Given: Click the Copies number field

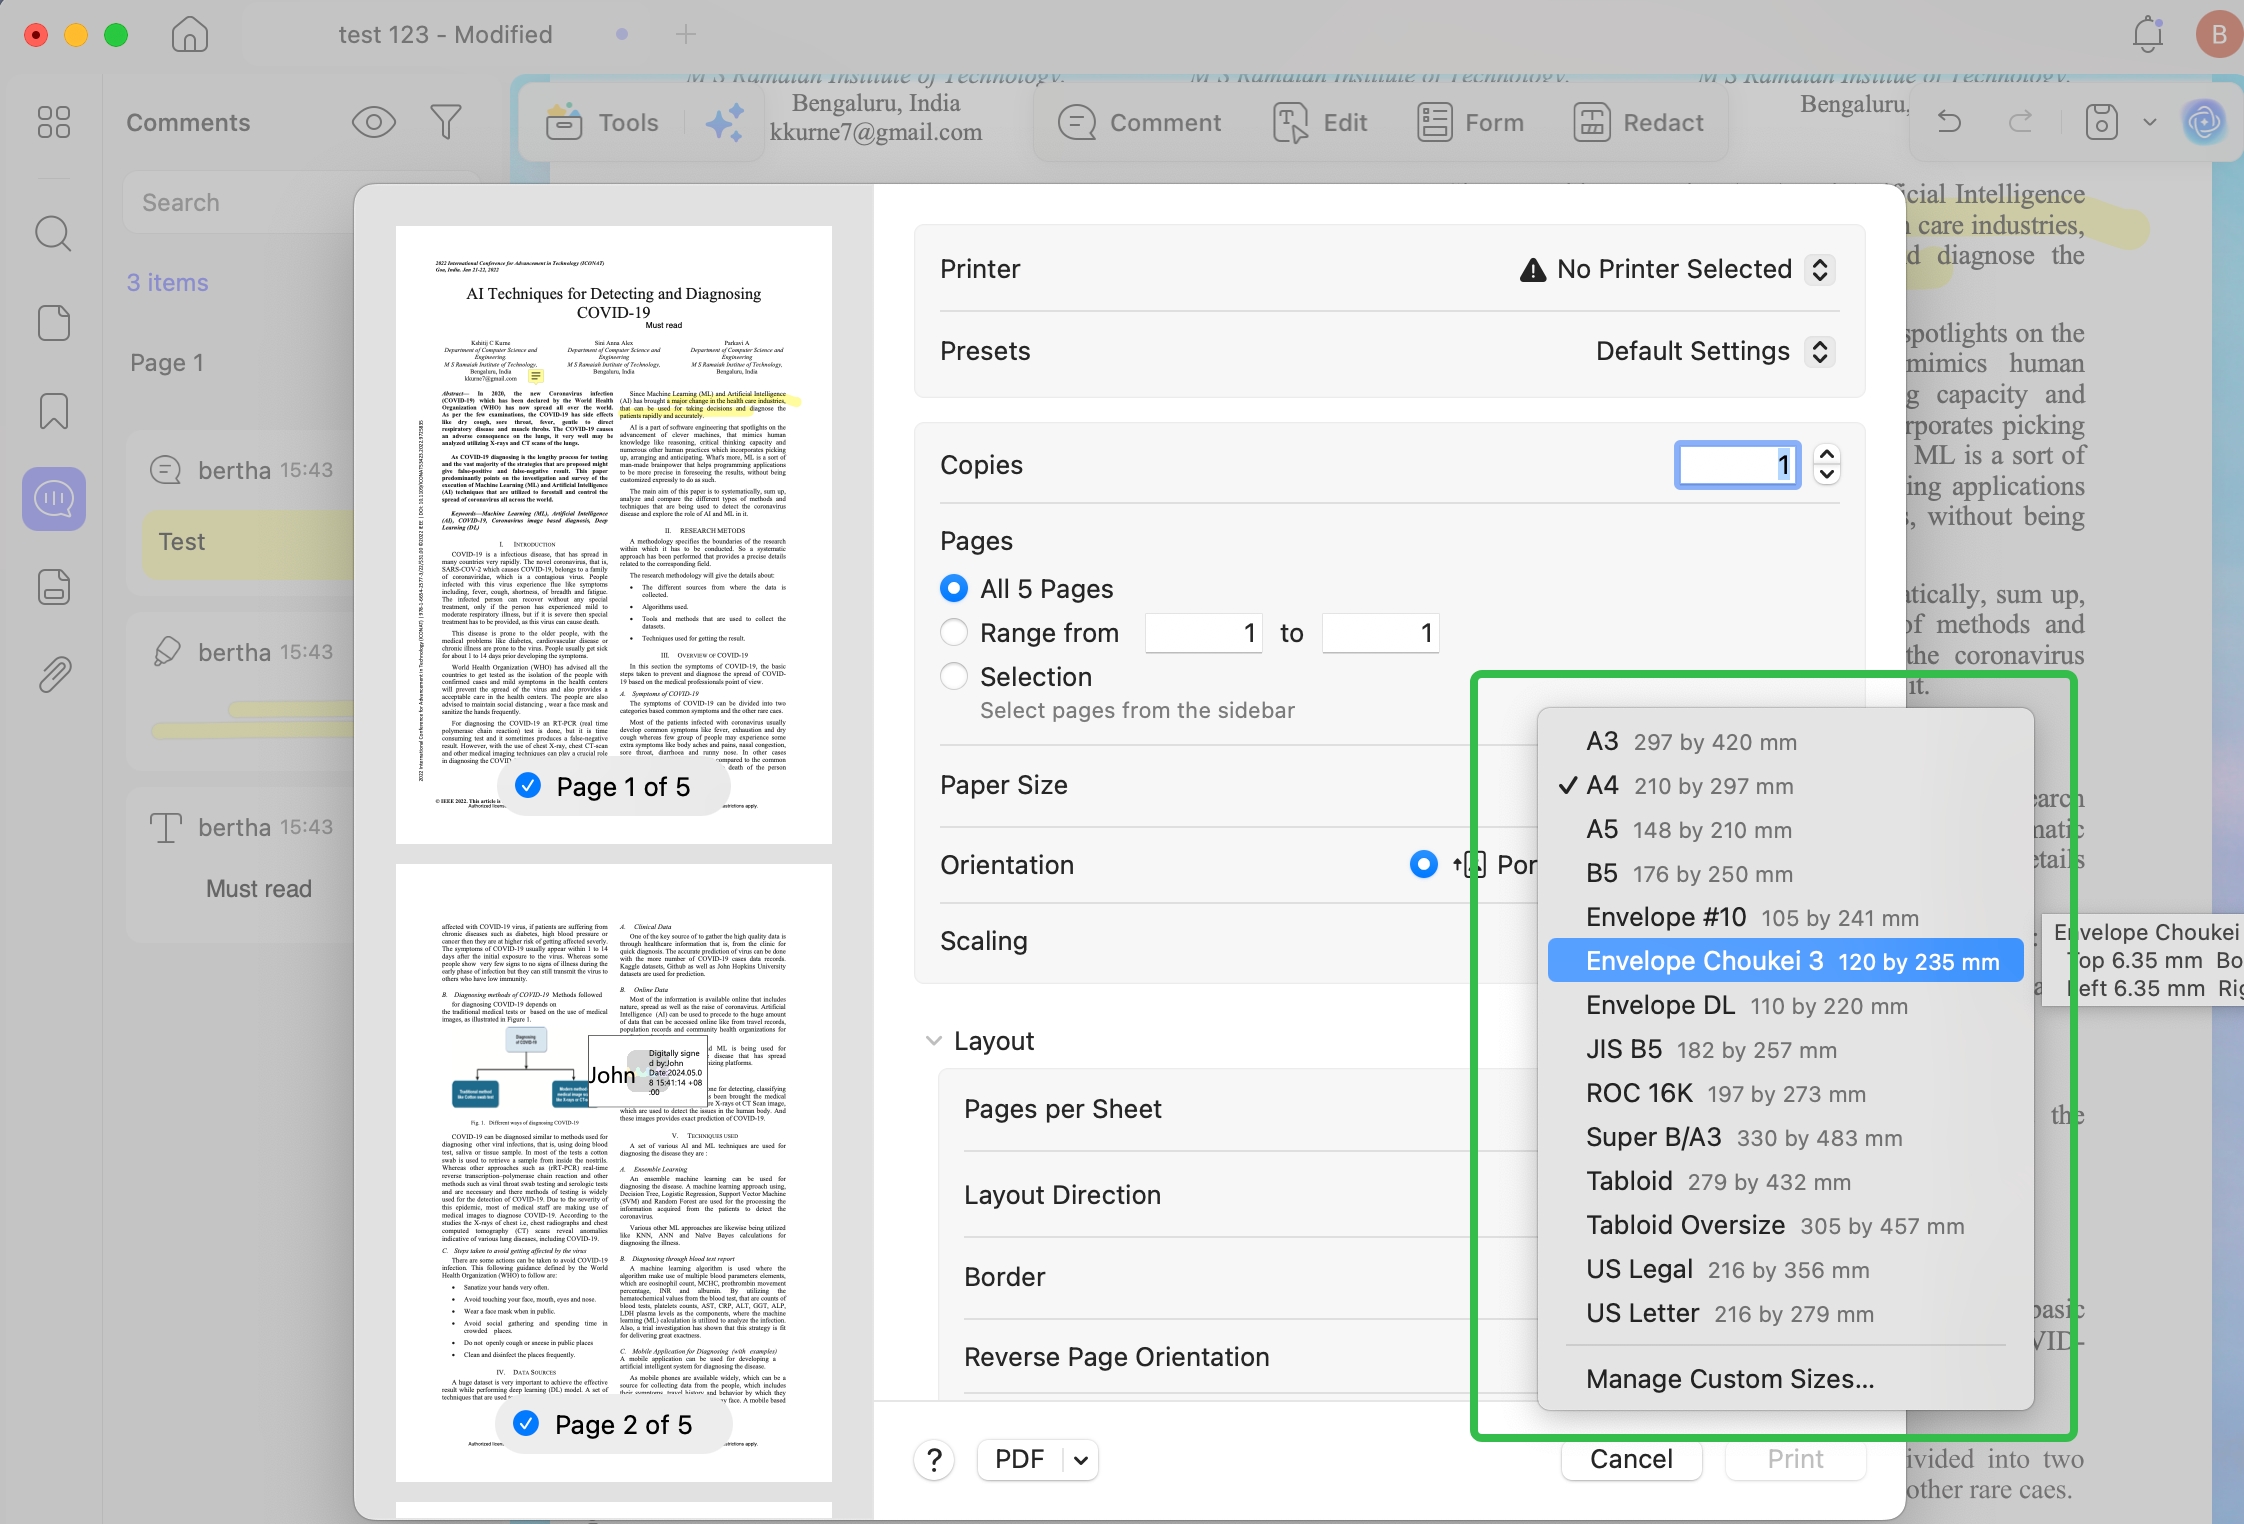Looking at the screenshot, I should point(1738,465).
